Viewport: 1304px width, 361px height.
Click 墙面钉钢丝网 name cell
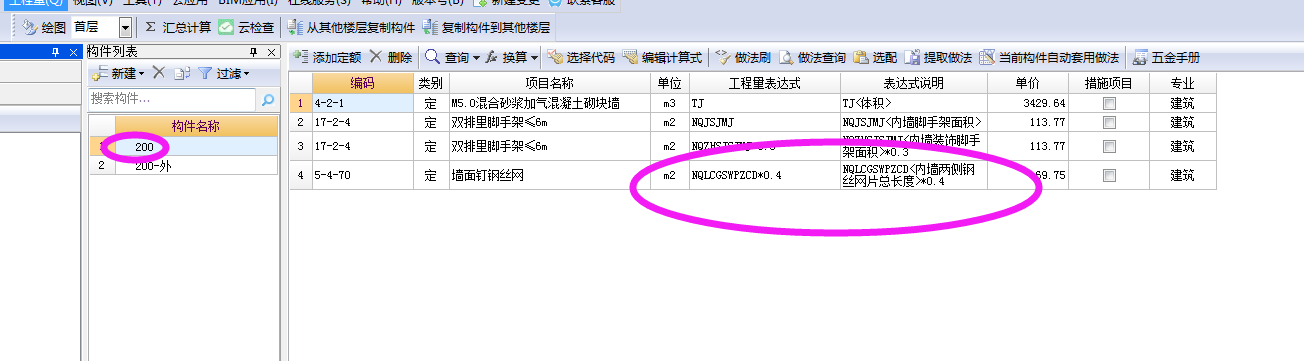[550, 176]
